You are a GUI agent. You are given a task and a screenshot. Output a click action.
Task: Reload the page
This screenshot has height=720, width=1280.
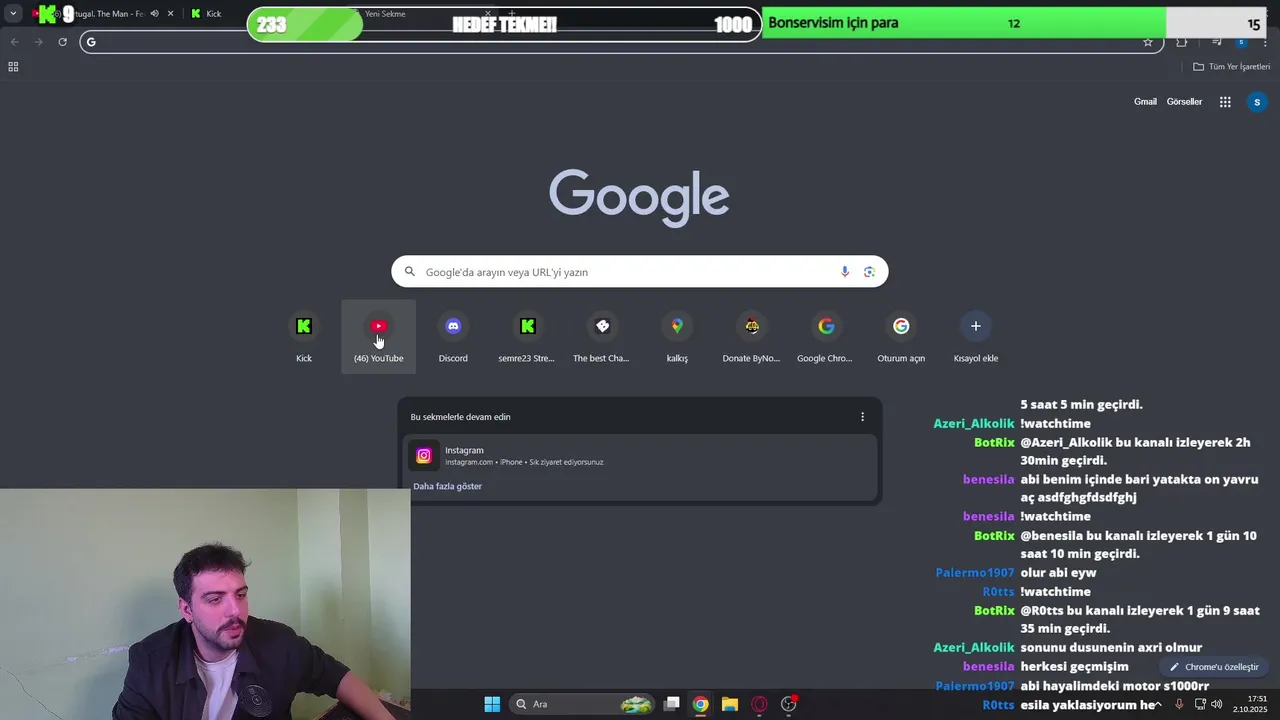(x=62, y=42)
